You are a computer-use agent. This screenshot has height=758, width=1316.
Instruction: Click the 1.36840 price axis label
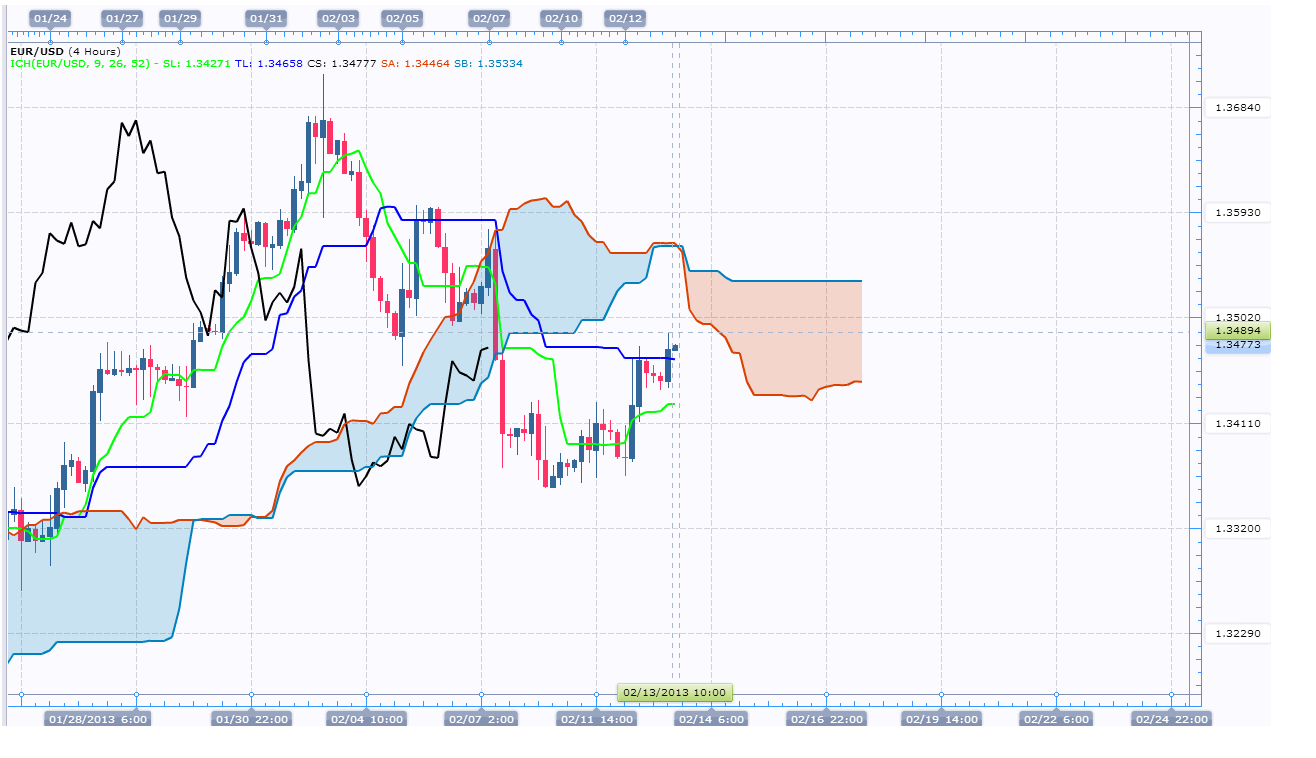tap(1237, 108)
